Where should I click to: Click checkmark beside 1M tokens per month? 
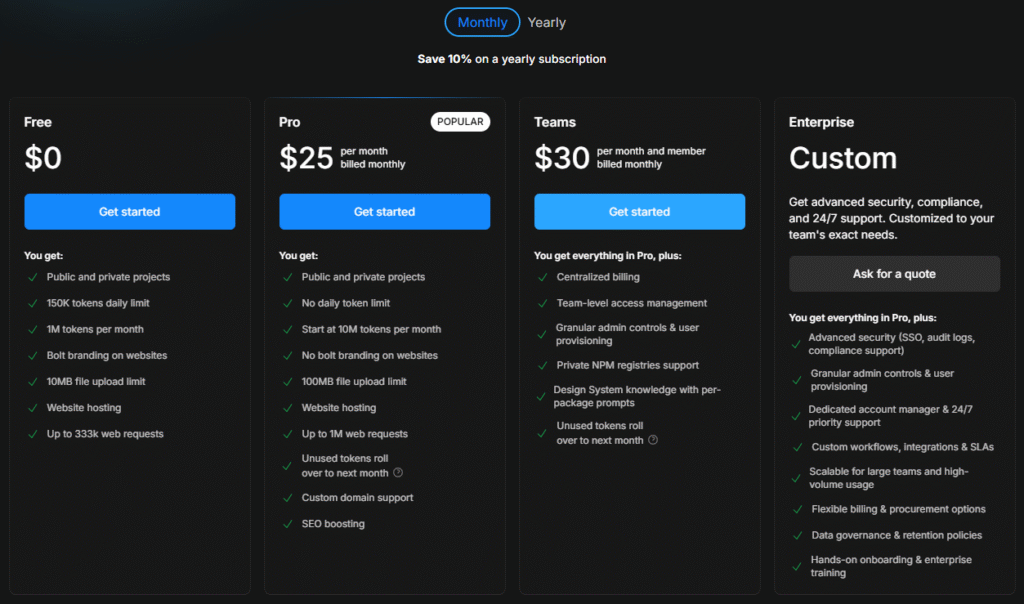(x=33, y=329)
